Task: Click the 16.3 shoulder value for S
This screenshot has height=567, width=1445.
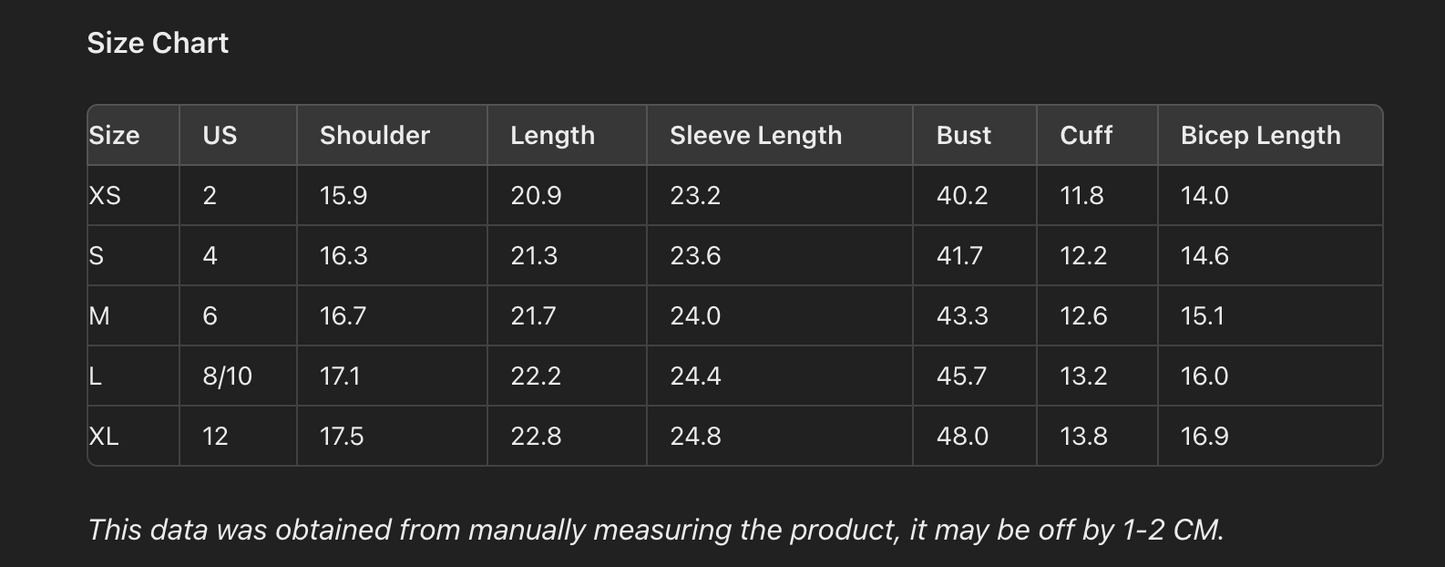Action: click(x=343, y=256)
